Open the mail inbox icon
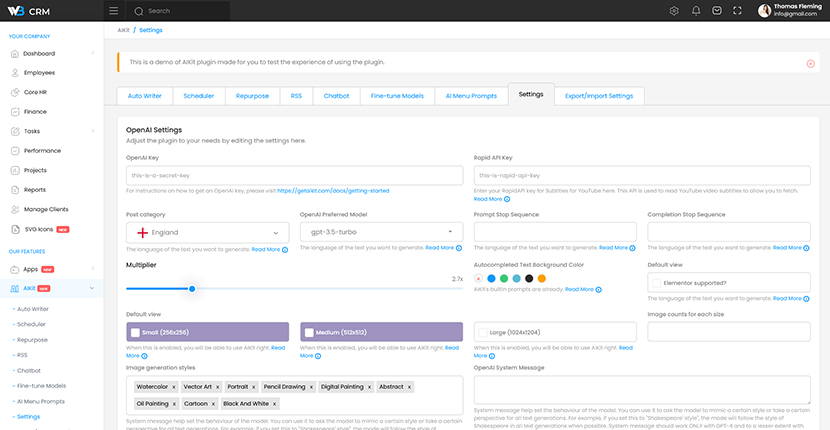This screenshot has height=430, width=830. click(x=717, y=11)
